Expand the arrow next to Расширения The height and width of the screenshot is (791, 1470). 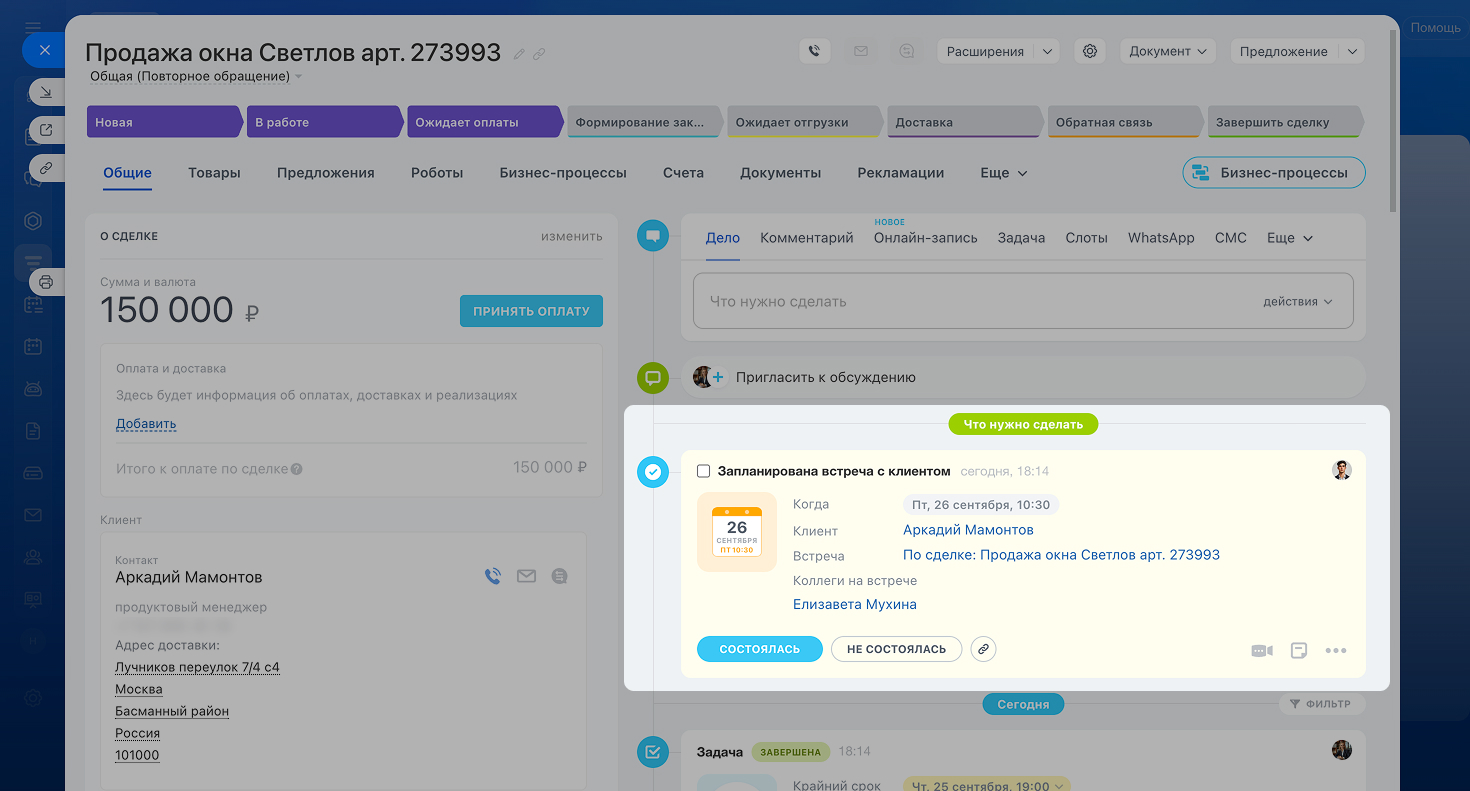[x=1046, y=51]
